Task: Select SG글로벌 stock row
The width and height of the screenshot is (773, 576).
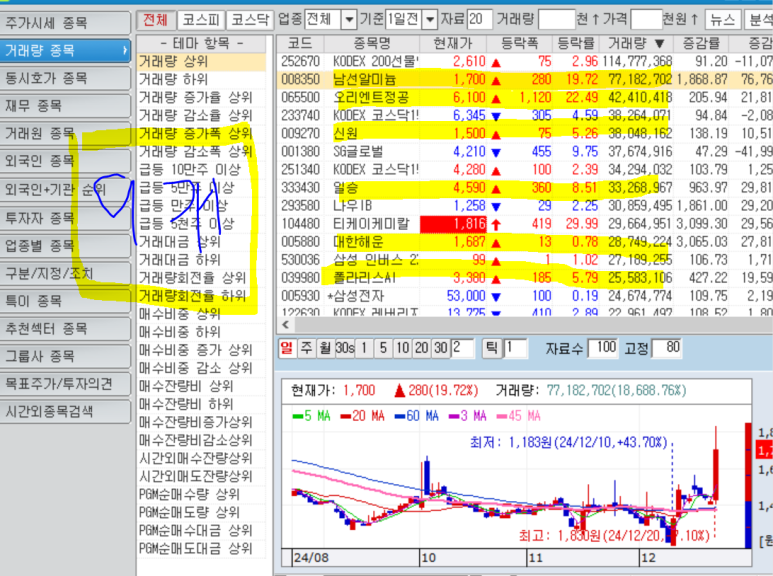Action: pos(525,151)
